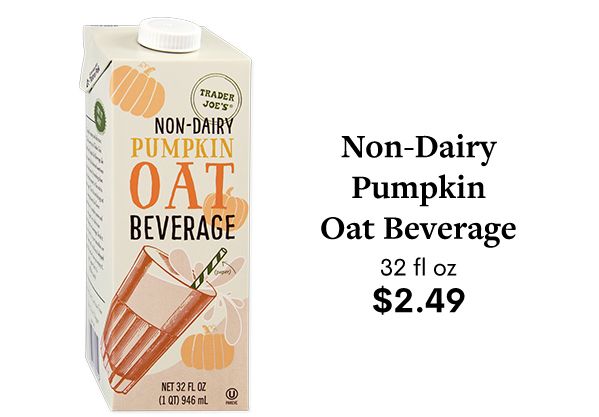Image resolution: width=599 pixels, height=417 pixels.
Task: Click the large orange OAT lettering
Action: pyautogui.click(x=181, y=186)
